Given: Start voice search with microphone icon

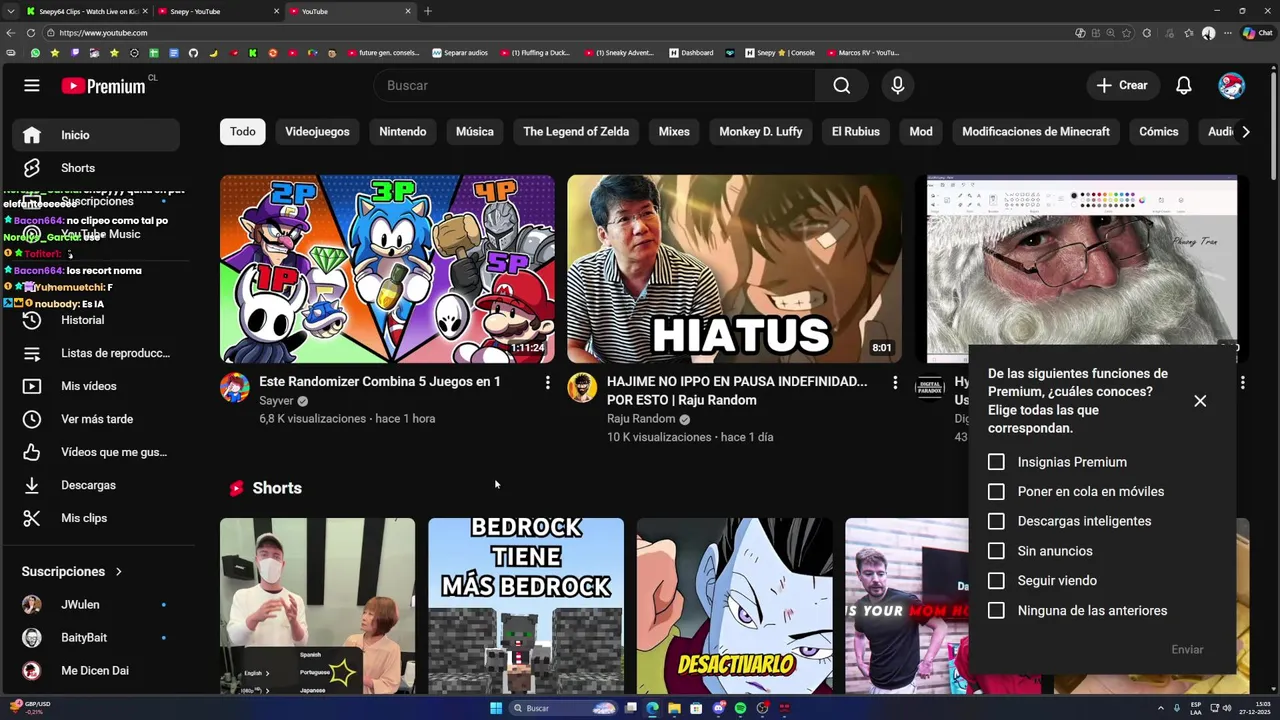Looking at the screenshot, I should click(x=898, y=86).
